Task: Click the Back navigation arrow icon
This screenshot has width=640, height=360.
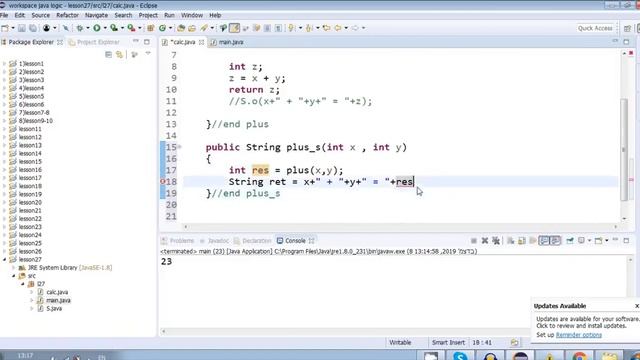Action: click(x=338, y=28)
